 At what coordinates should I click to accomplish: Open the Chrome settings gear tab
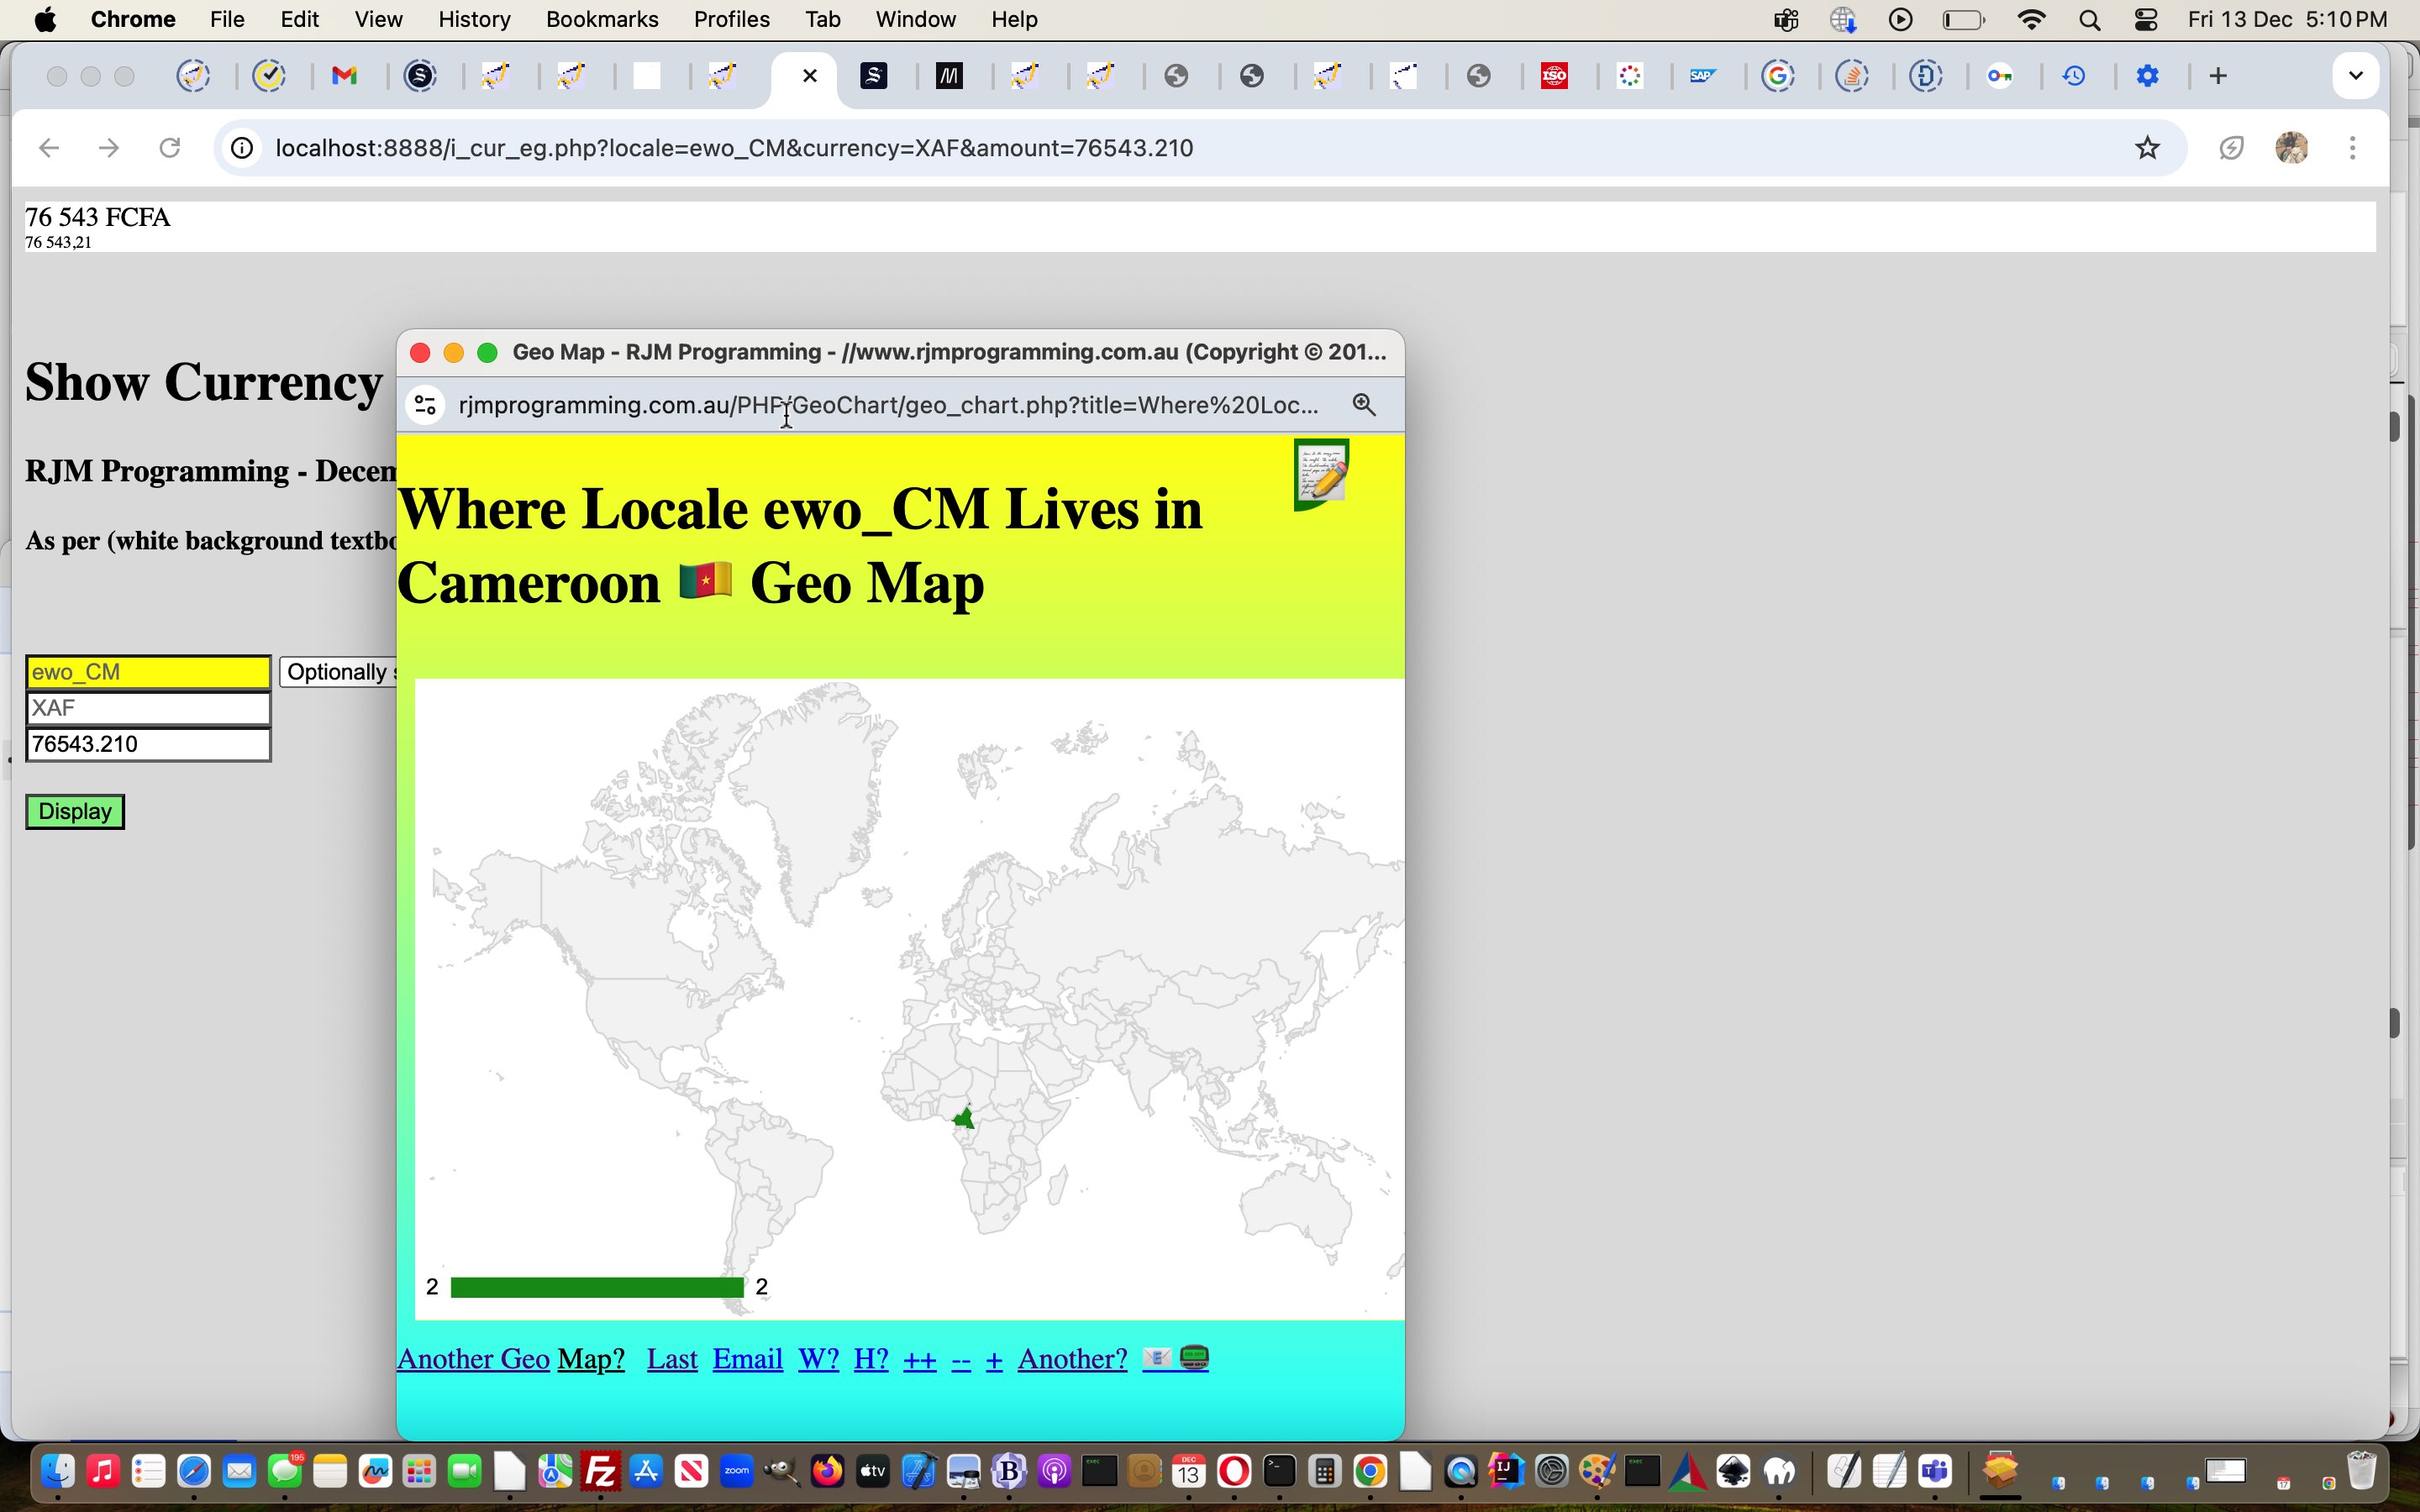coord(2148,76)
